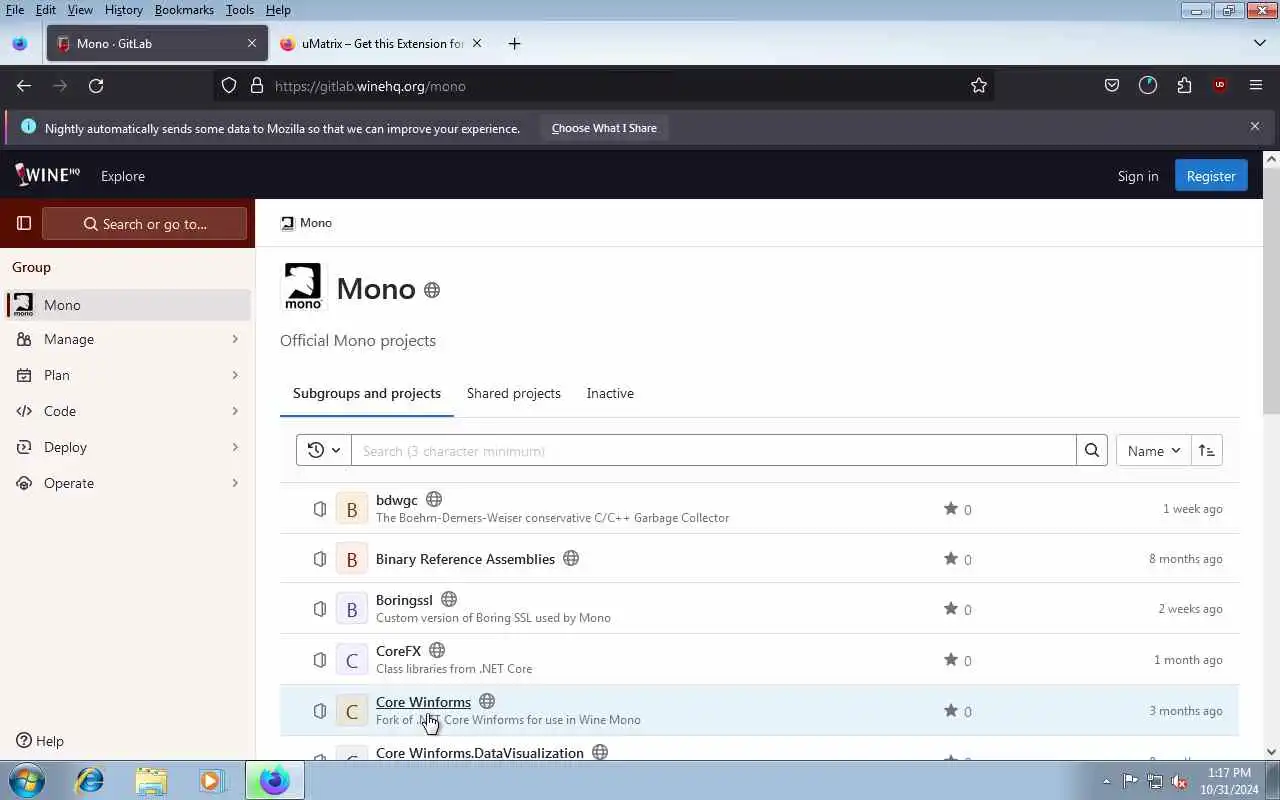Open Firefox hamburger application menu
Screen dimensions: 1280x800
click(1256, 86)
